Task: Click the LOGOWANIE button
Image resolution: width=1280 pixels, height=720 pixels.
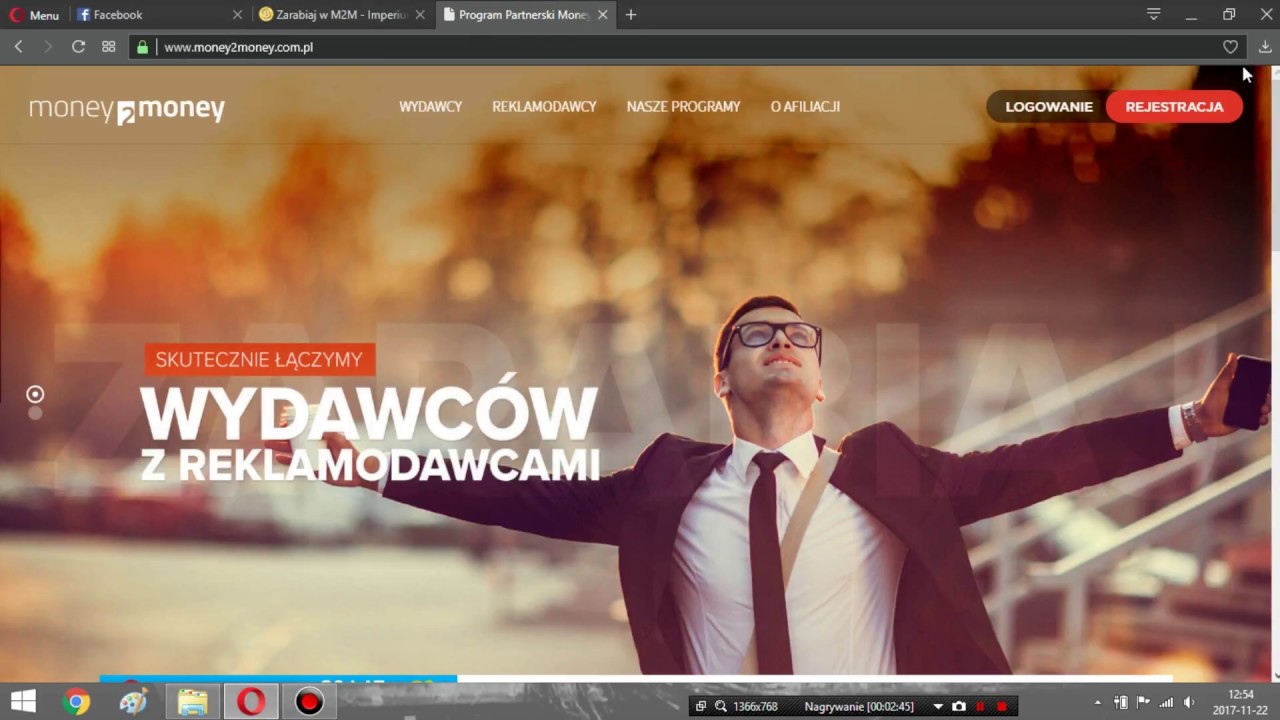Action: [1048, 107]
